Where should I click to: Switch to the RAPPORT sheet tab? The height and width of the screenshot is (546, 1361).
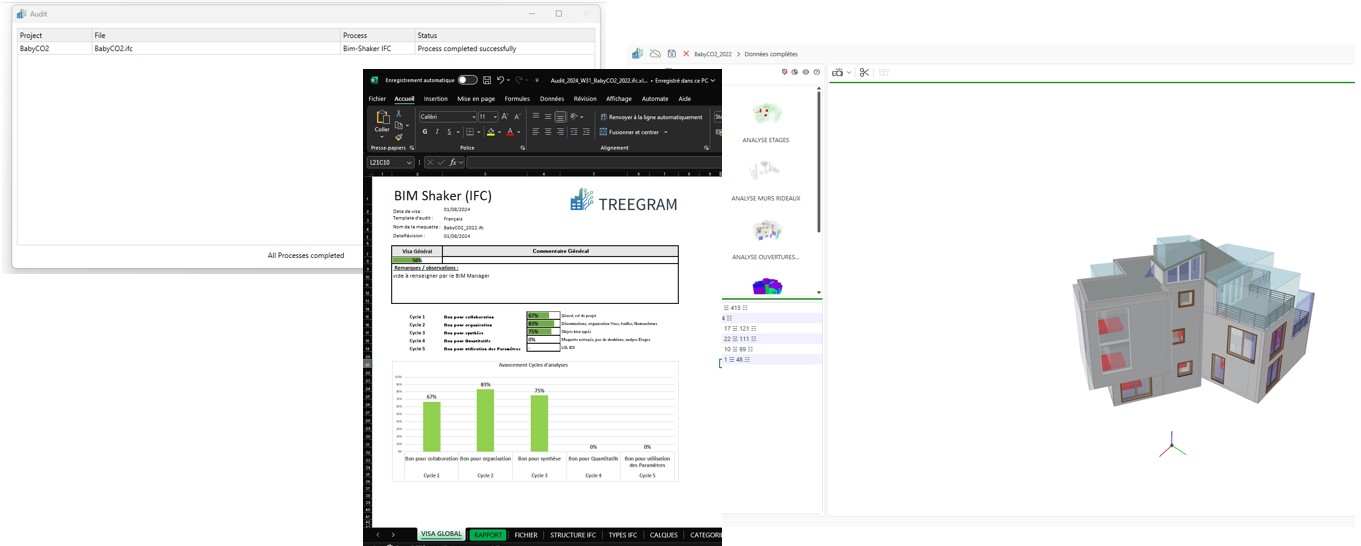(488, 535)
